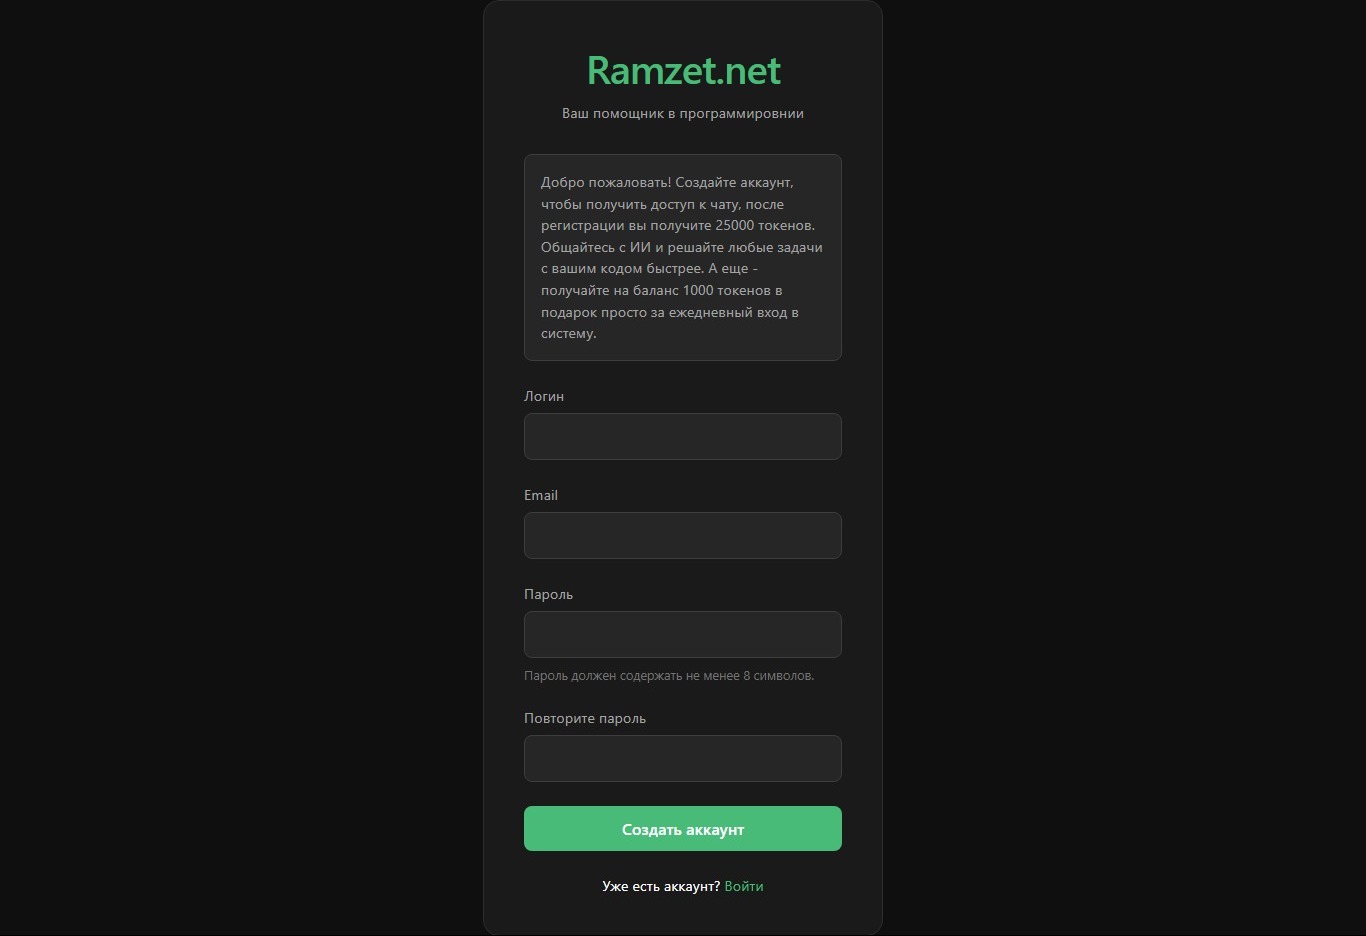This screenshot has width=1366, height=936.
Task: Click the line Общайтесь с ИИ и решайте
Action: click(682, 247)
